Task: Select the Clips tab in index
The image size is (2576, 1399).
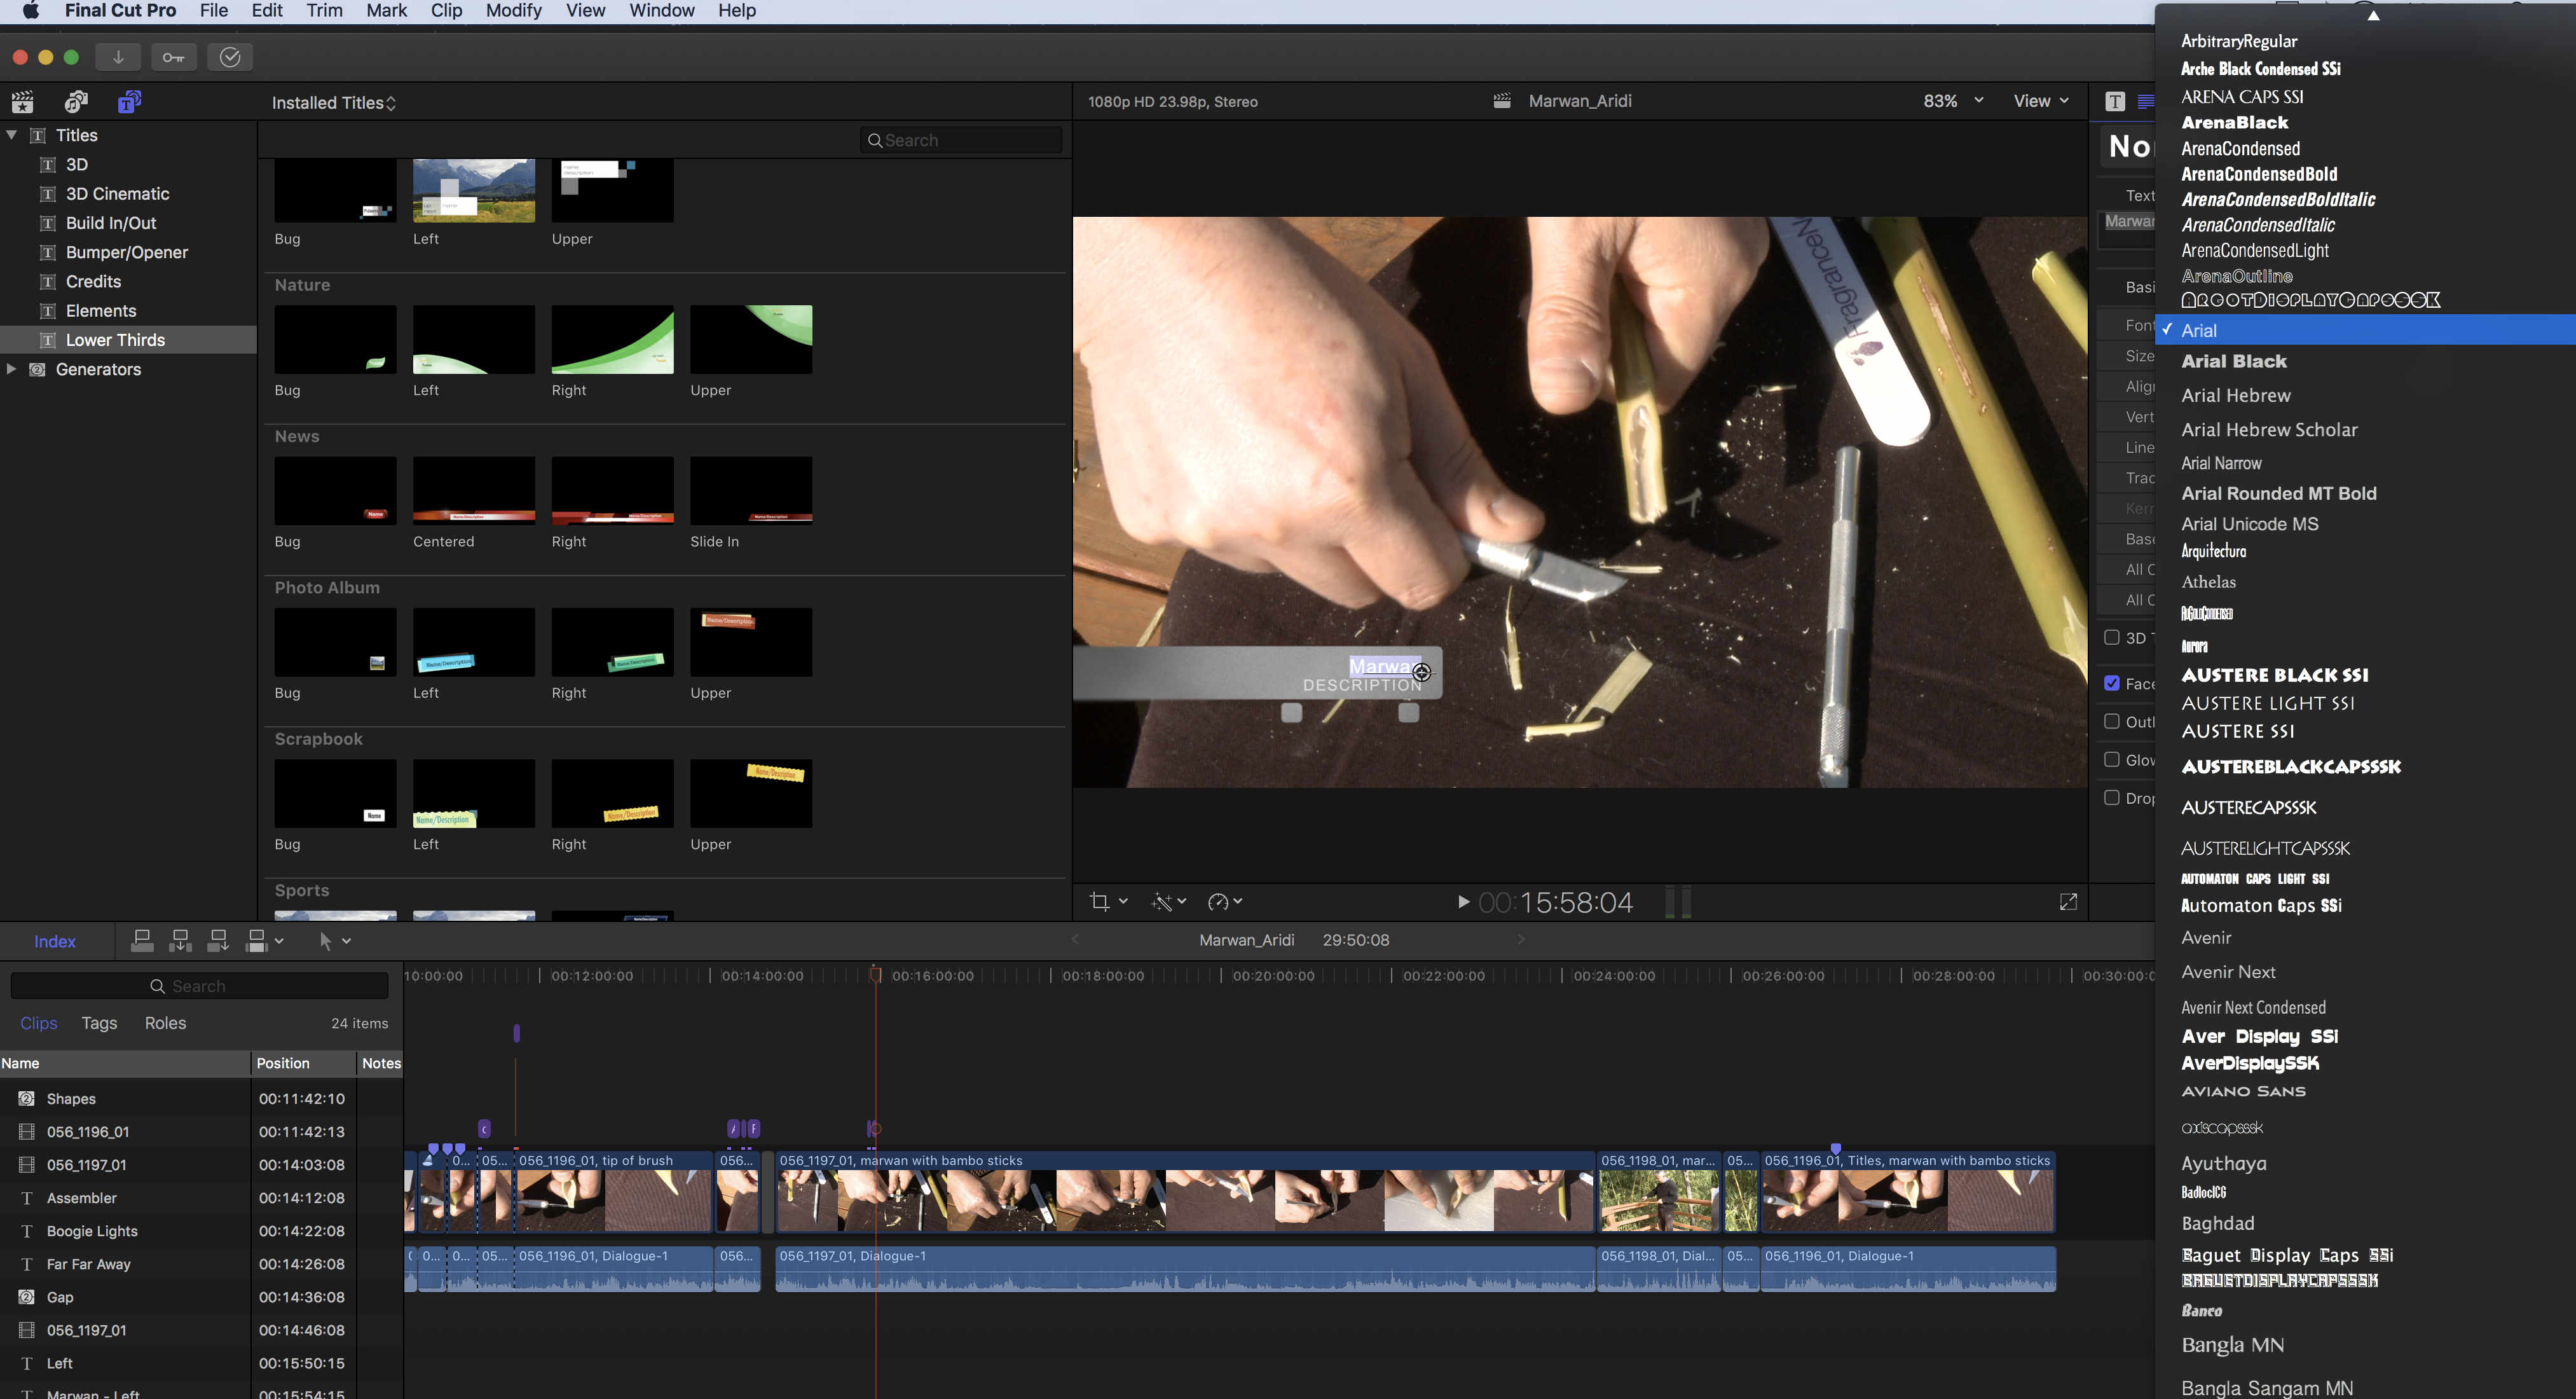Action: click(x=39, y=1023)
